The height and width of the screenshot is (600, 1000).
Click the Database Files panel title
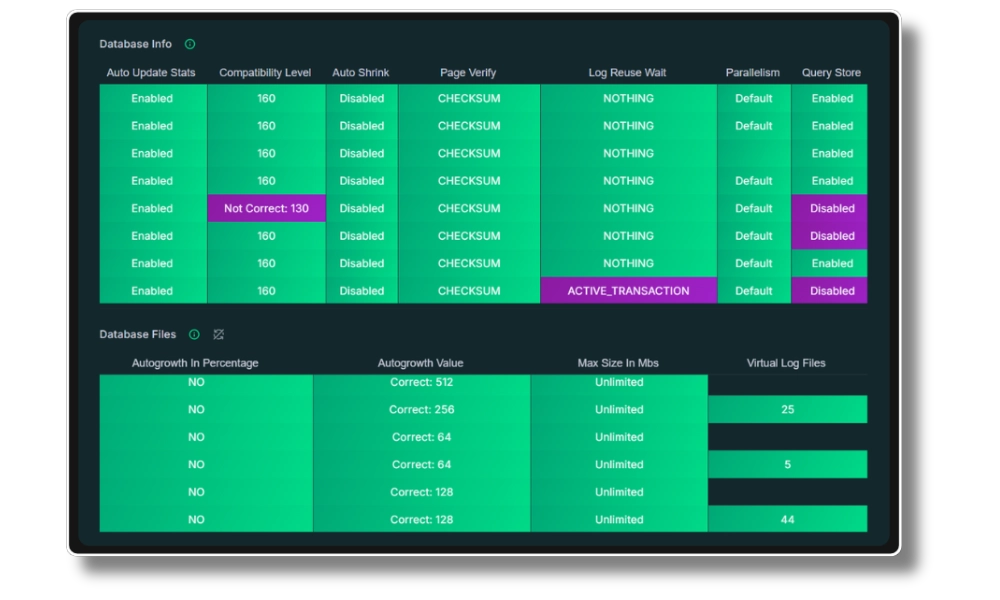pyautogui.click(x=137, y=334)
